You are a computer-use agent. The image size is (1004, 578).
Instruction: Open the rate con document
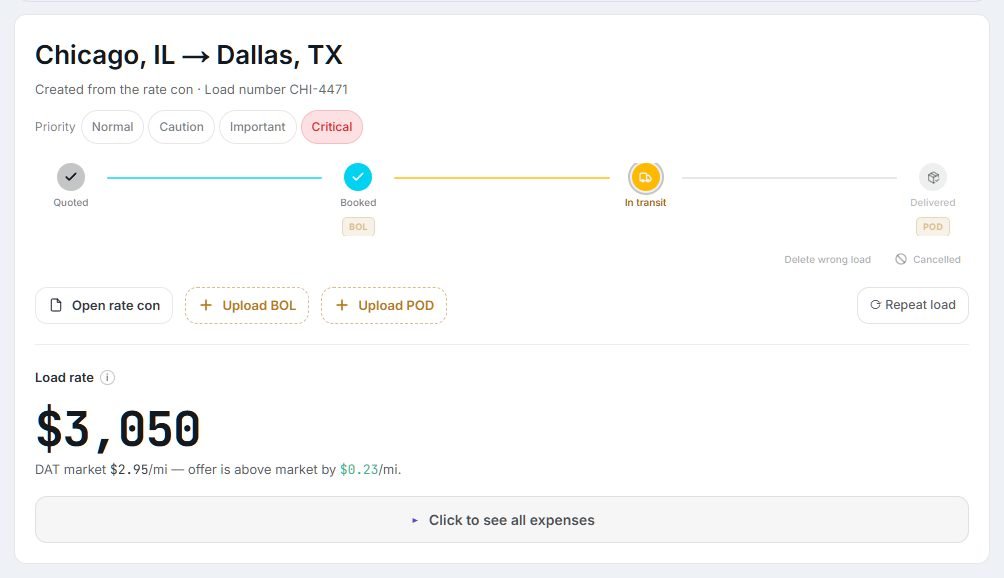pyautogui.click(x=104, y=305)
